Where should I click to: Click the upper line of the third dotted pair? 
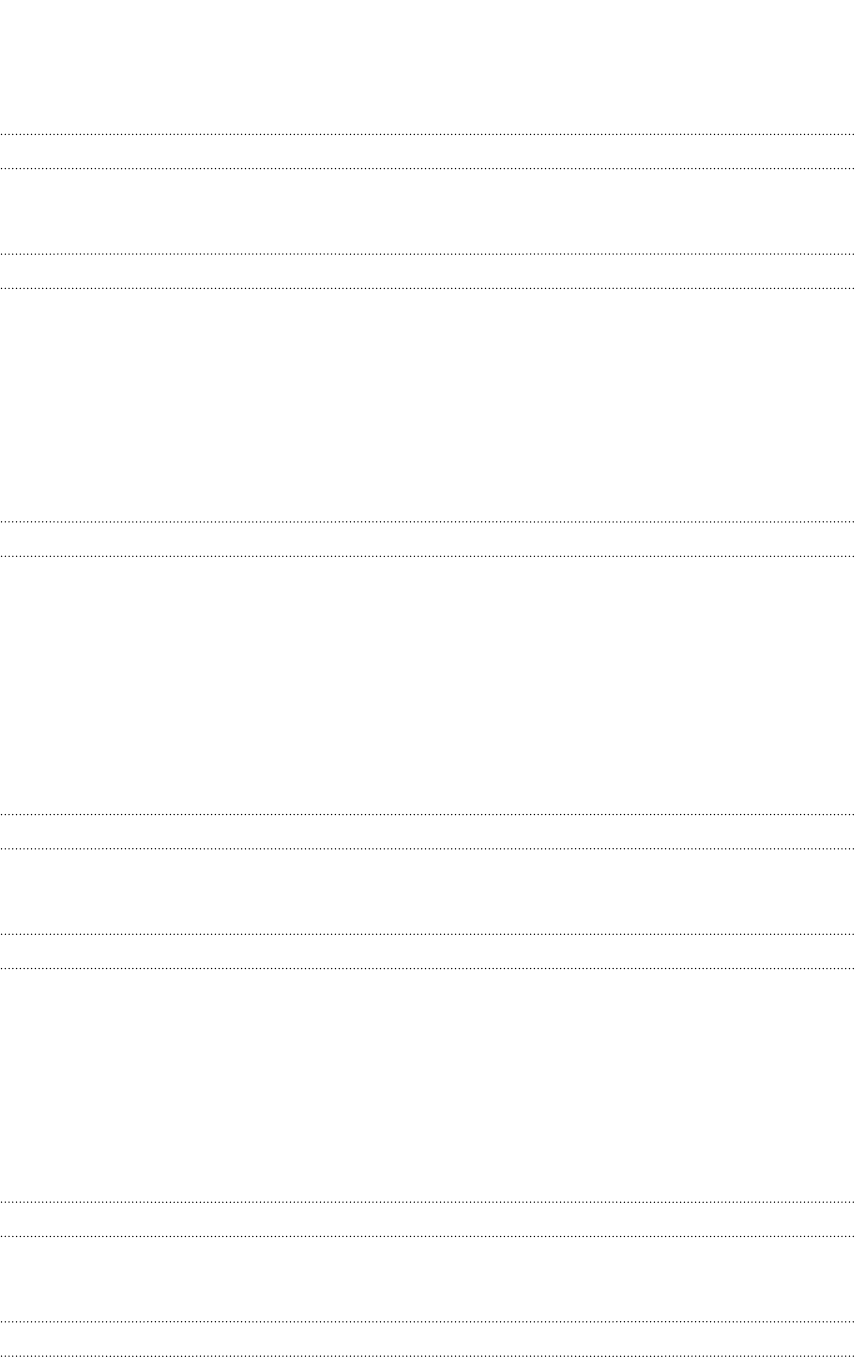pos(427,521)
